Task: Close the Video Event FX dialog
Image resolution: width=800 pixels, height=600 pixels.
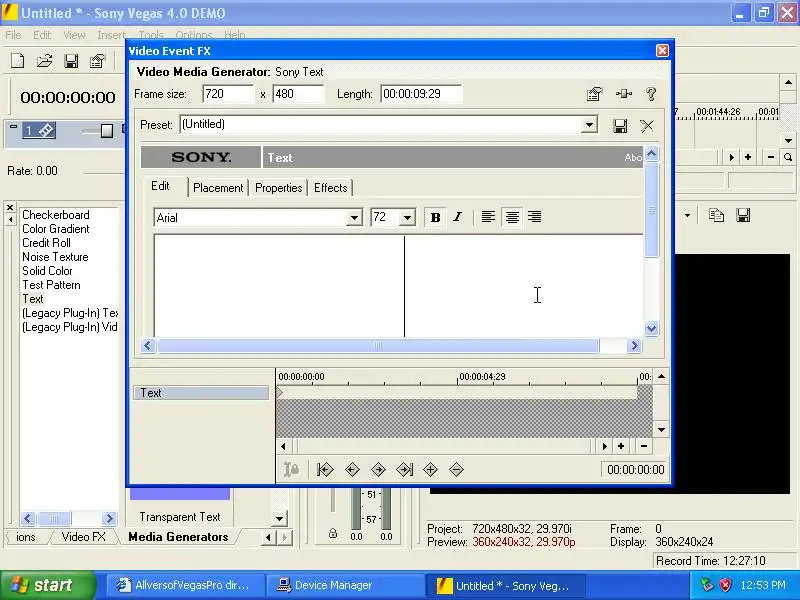Action: 662,51
